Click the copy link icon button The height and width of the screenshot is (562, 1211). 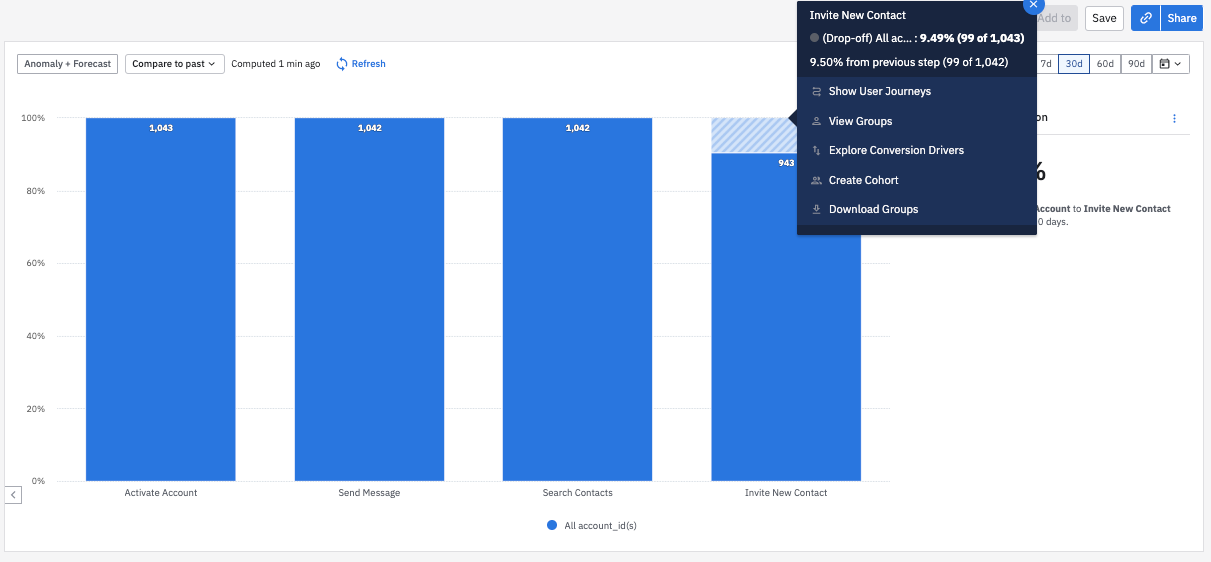pyautogui.click(x=1146, y=18)
